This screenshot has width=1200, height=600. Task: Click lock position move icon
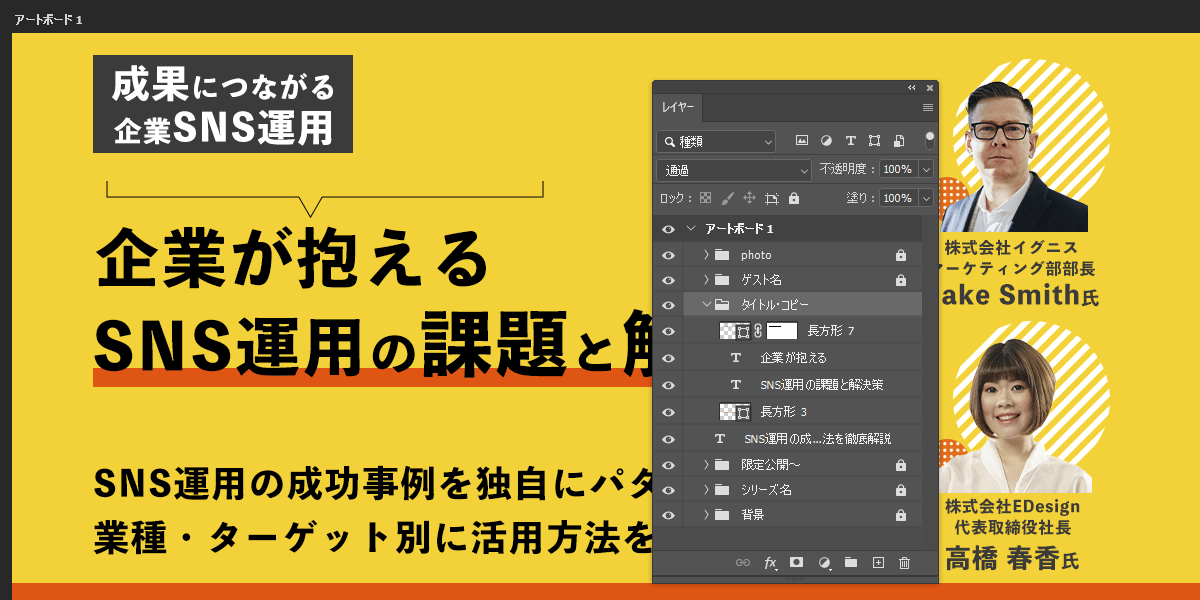point(750,198)
